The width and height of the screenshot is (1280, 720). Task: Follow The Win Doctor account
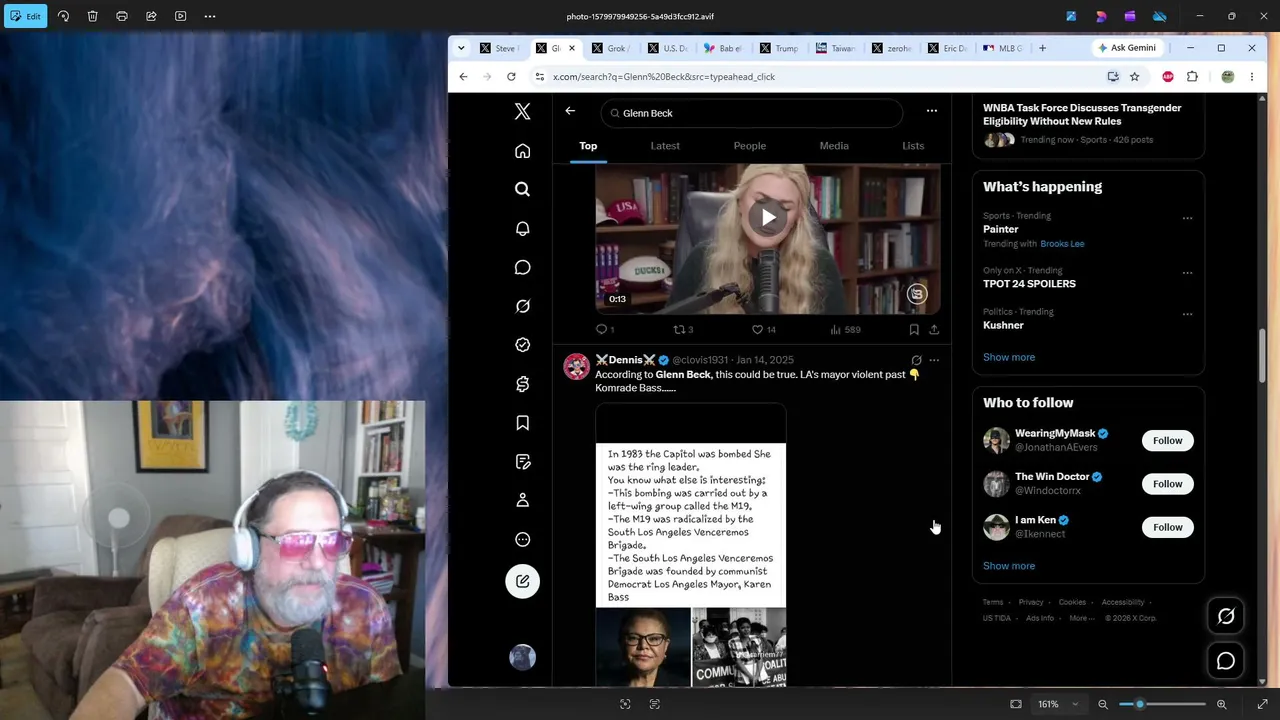click(1167, 484)
